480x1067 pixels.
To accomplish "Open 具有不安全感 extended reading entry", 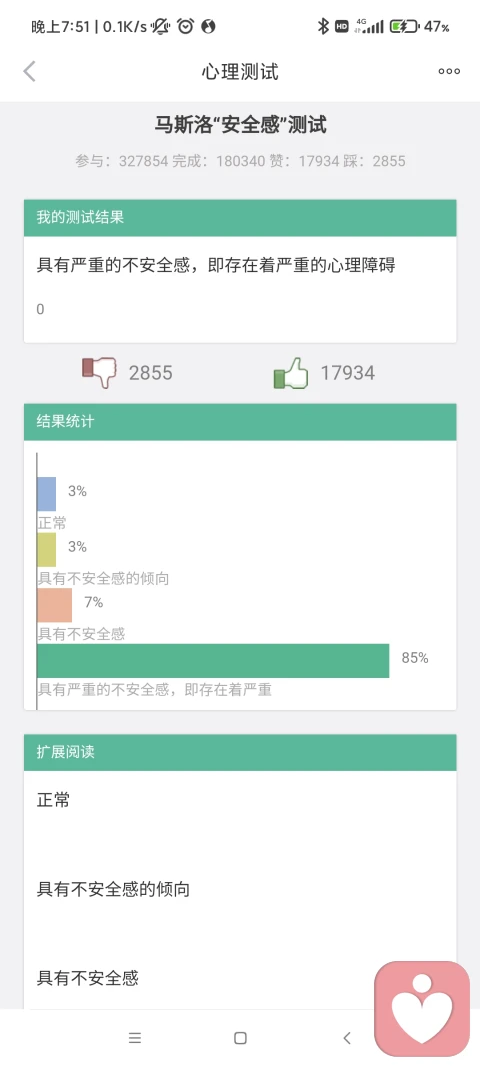I will click(x=240, y=979).
